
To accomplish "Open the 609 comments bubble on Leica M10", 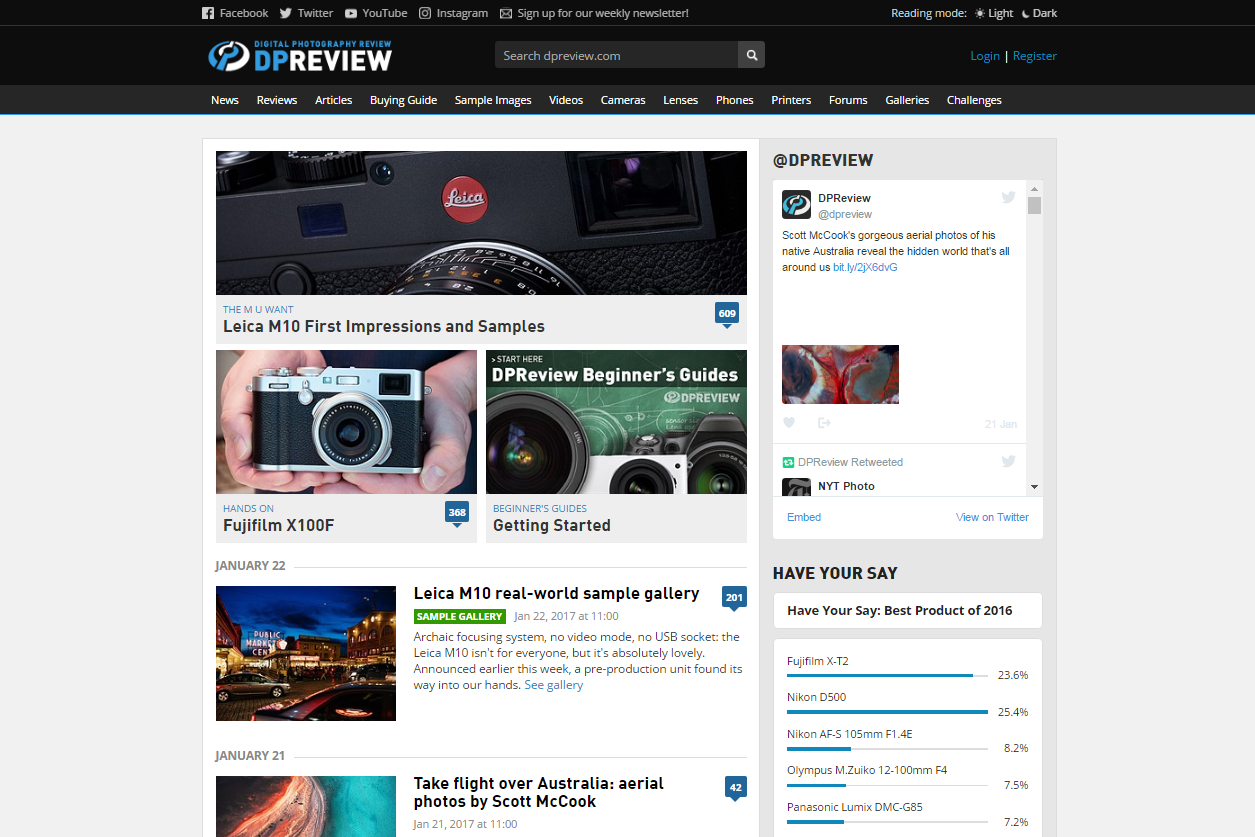I will tap(727, 314).
